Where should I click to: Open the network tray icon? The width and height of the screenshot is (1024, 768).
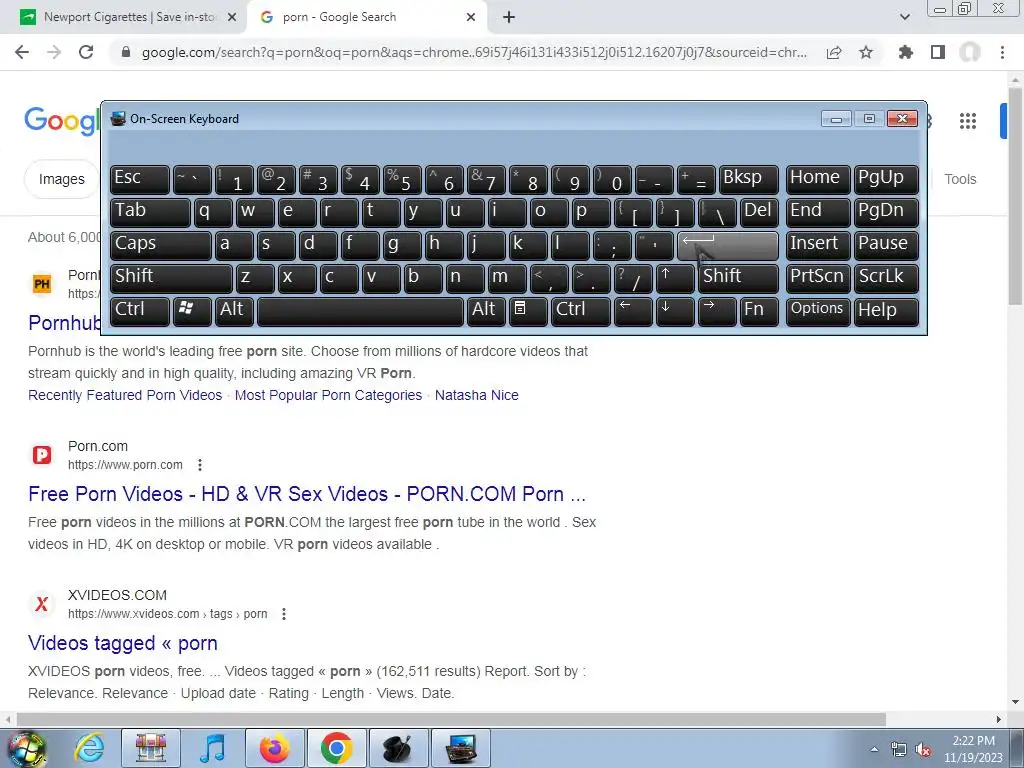pos(899,750)
